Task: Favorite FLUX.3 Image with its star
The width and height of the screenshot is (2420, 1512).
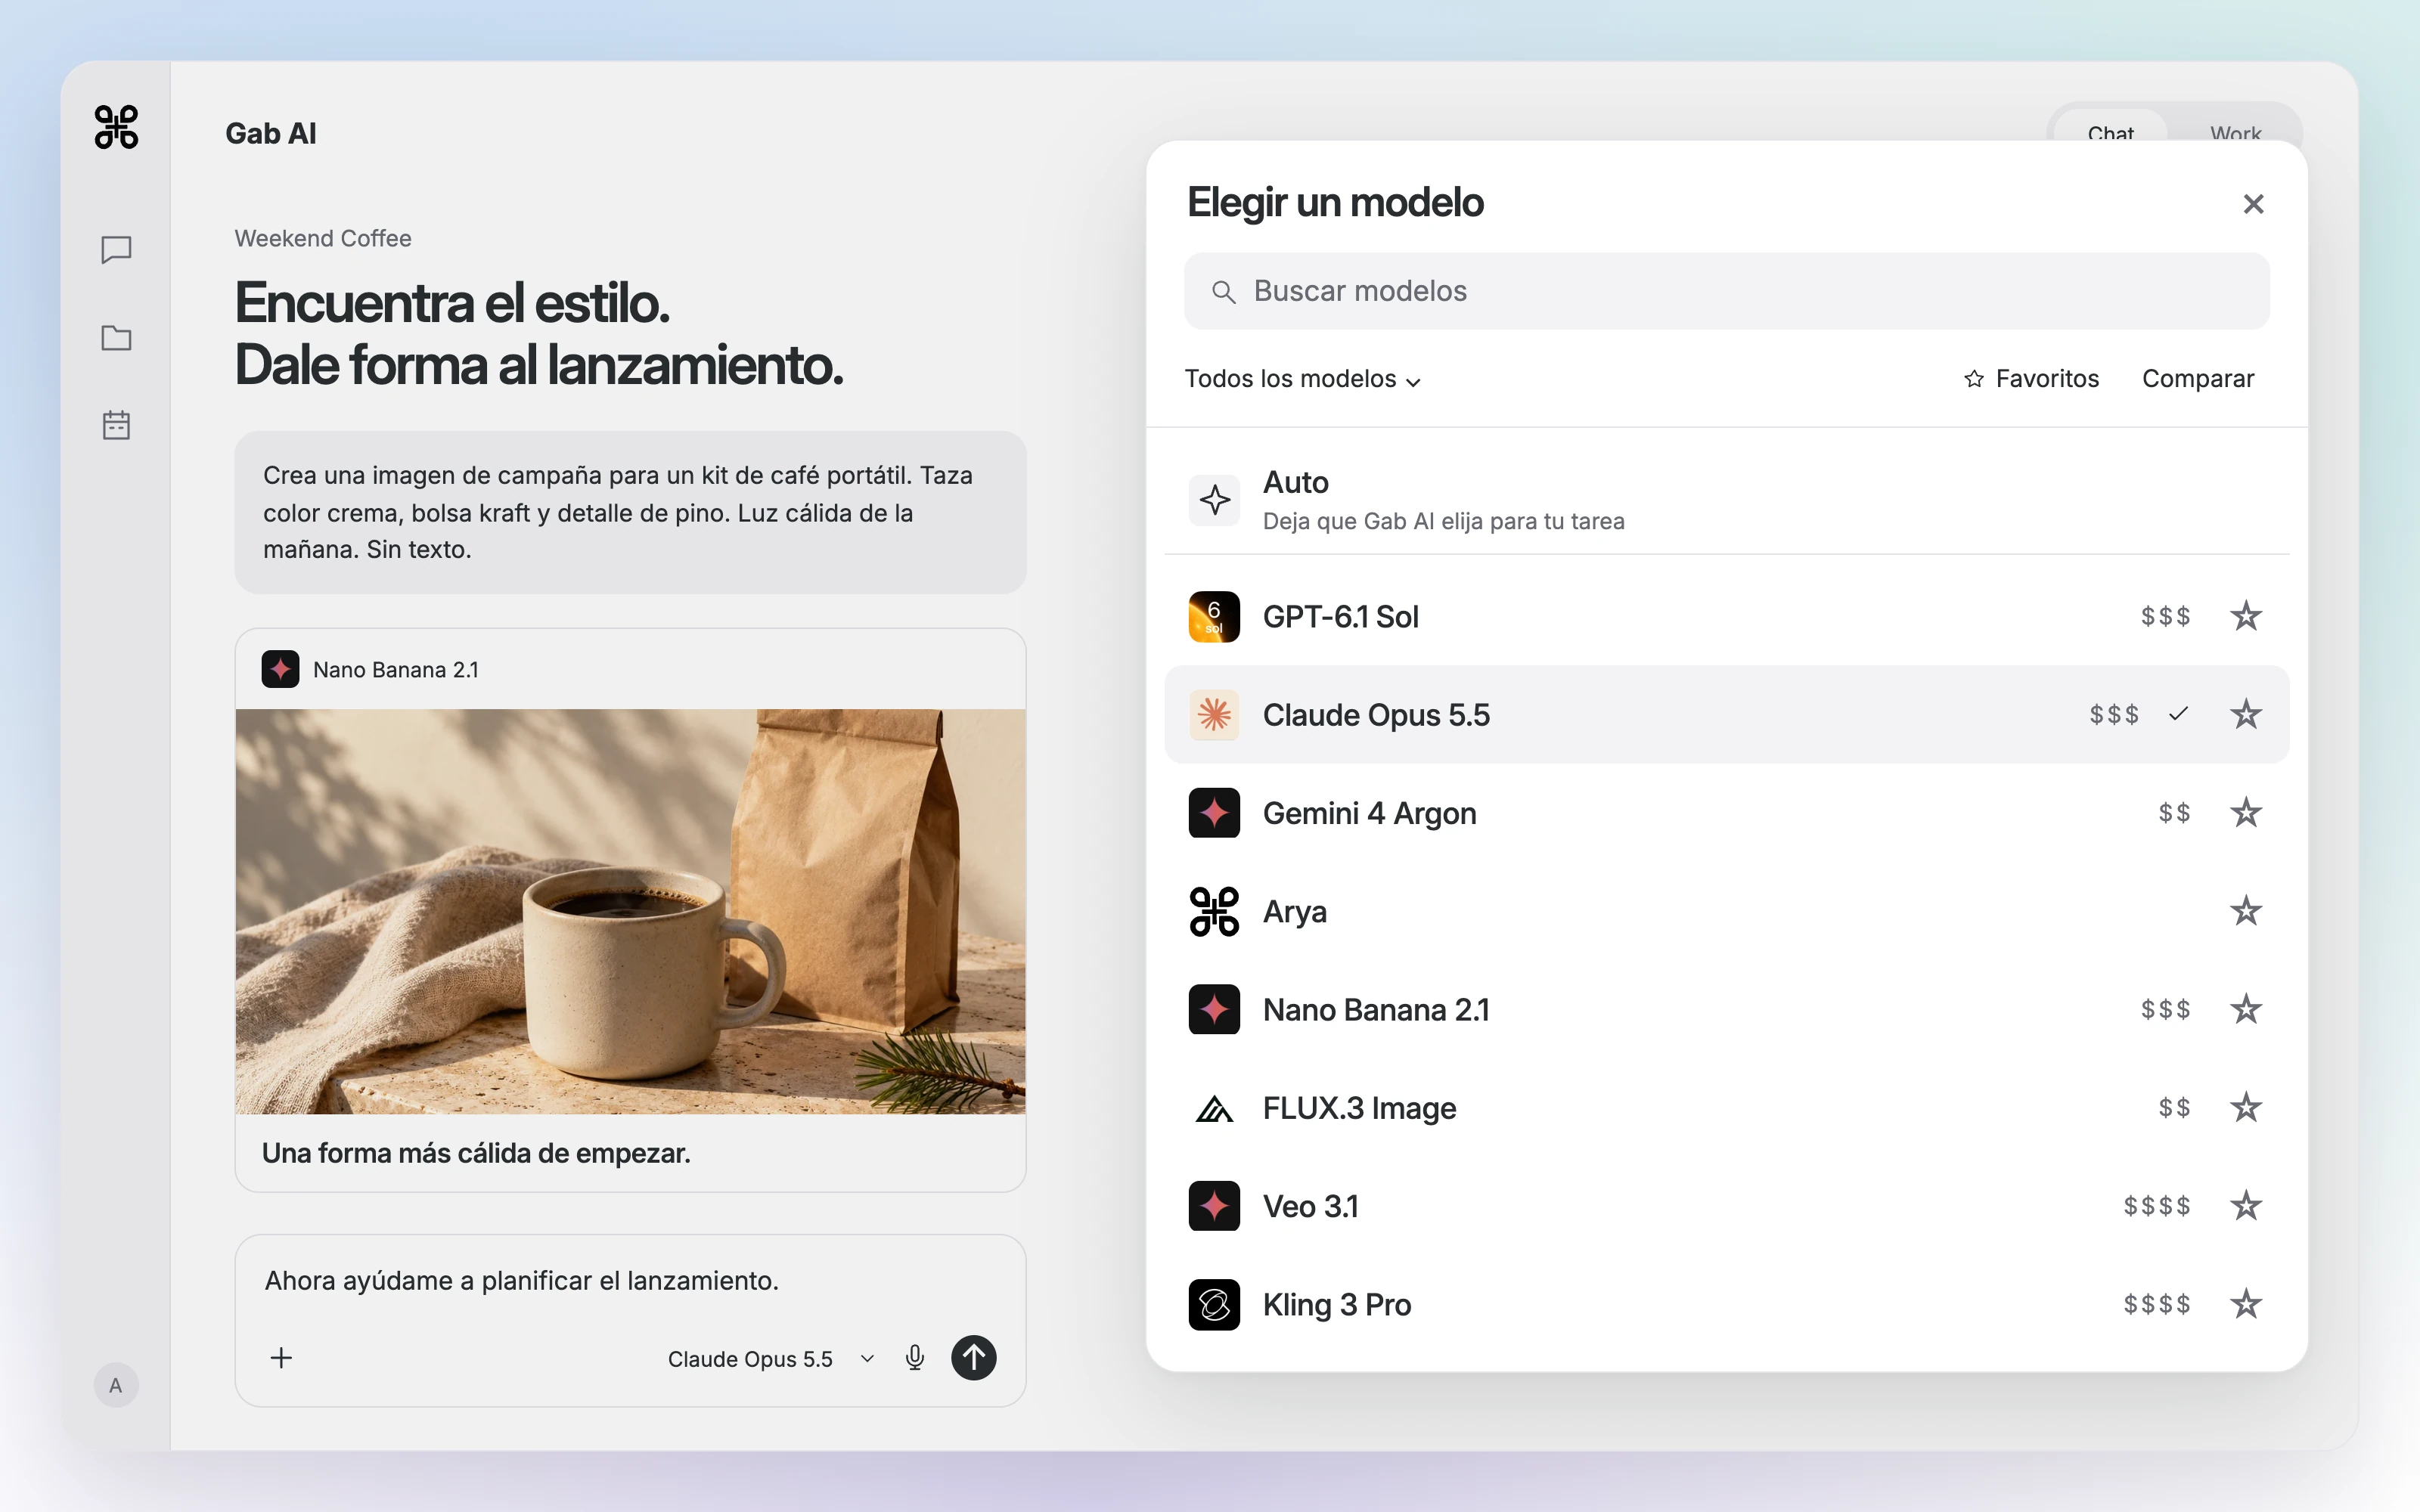Action: [x=2246, y=1108]
